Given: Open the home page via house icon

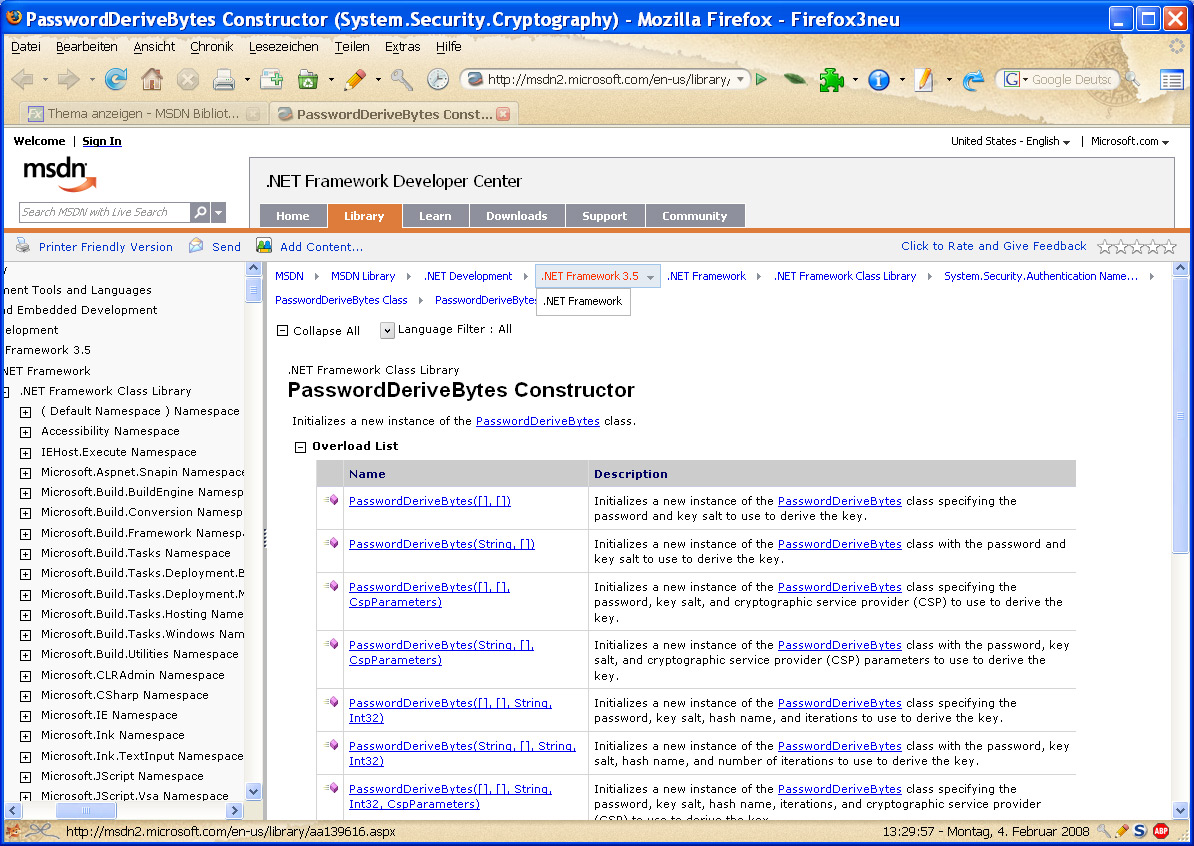Looking at the screenshot, I should pos(152,79).
